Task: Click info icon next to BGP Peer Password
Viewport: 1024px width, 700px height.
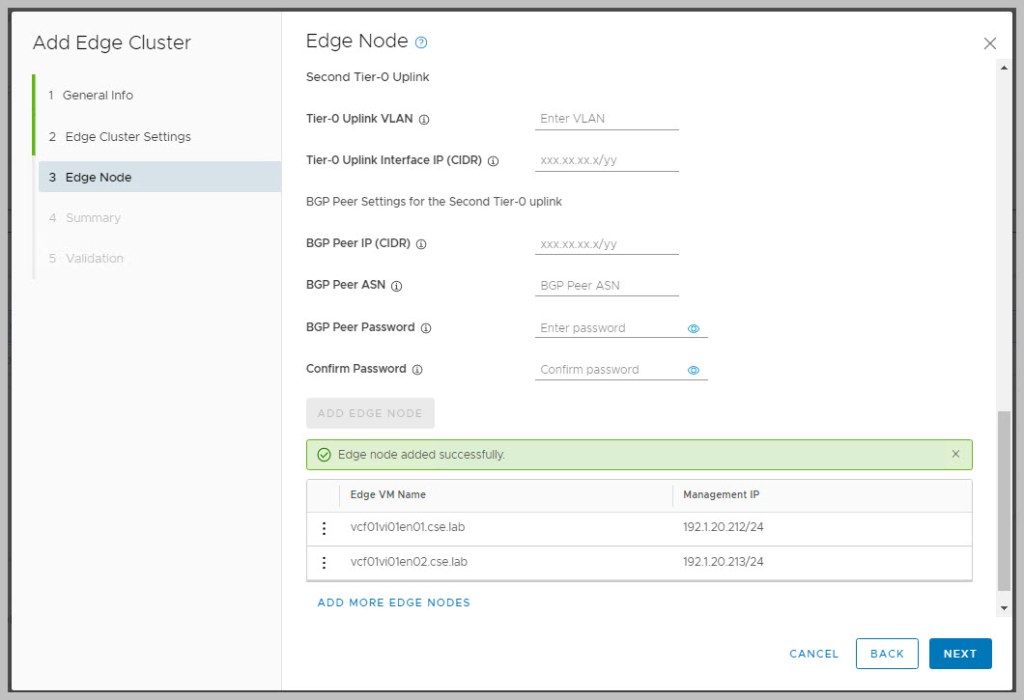Action: (426, 328)
